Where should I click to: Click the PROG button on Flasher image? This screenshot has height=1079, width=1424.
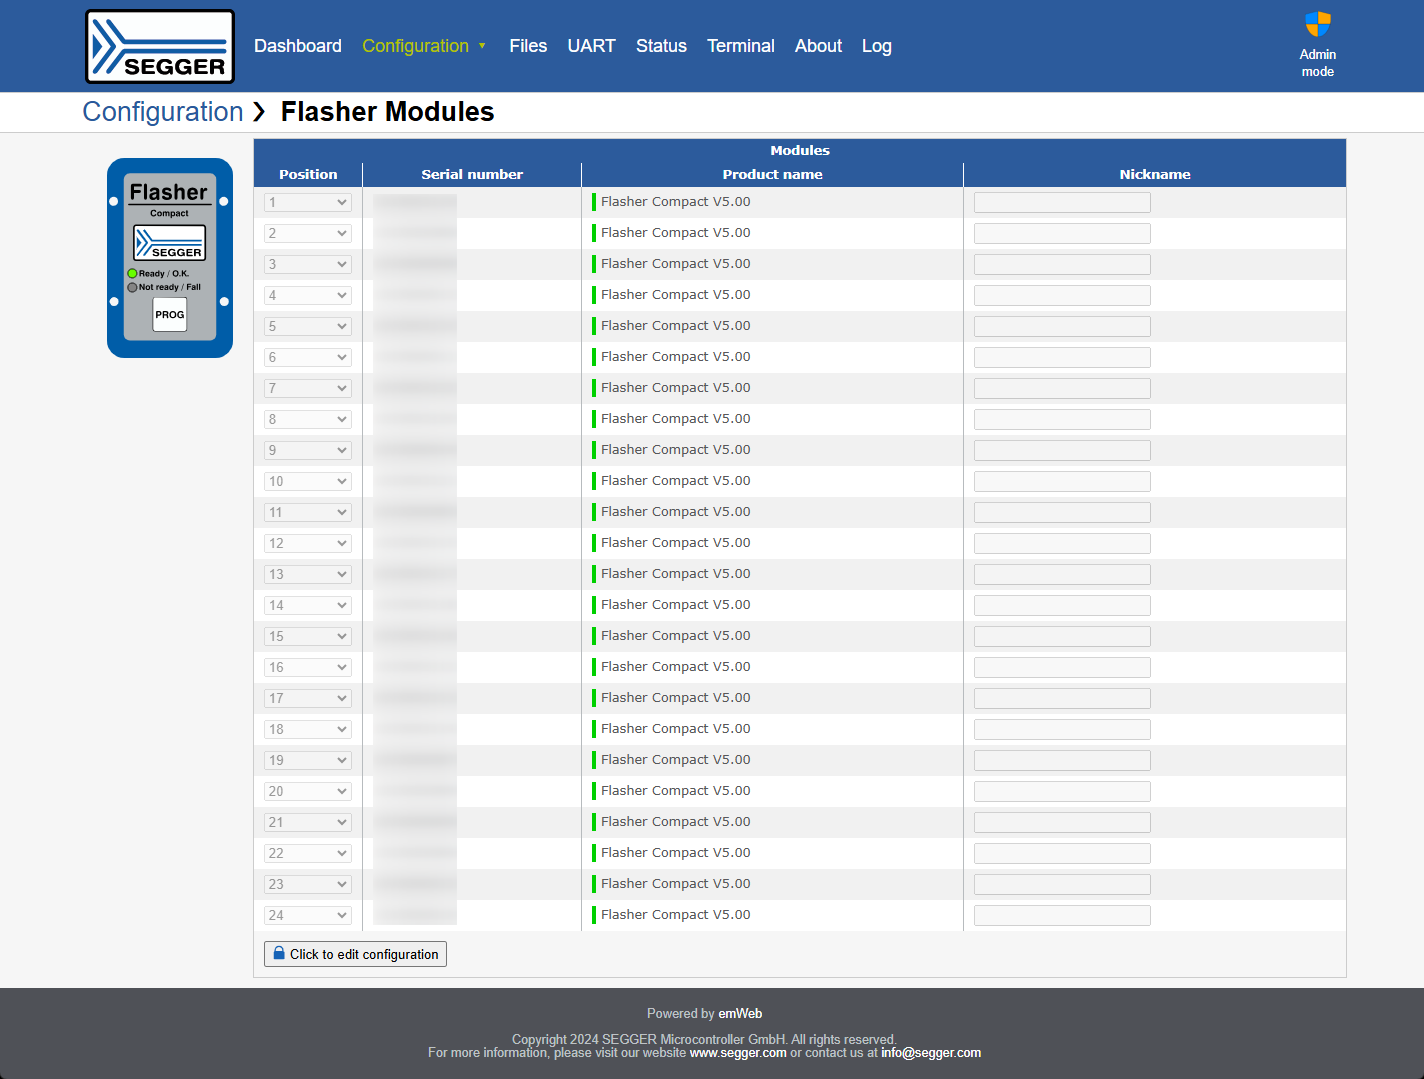[x=170, y=315]
